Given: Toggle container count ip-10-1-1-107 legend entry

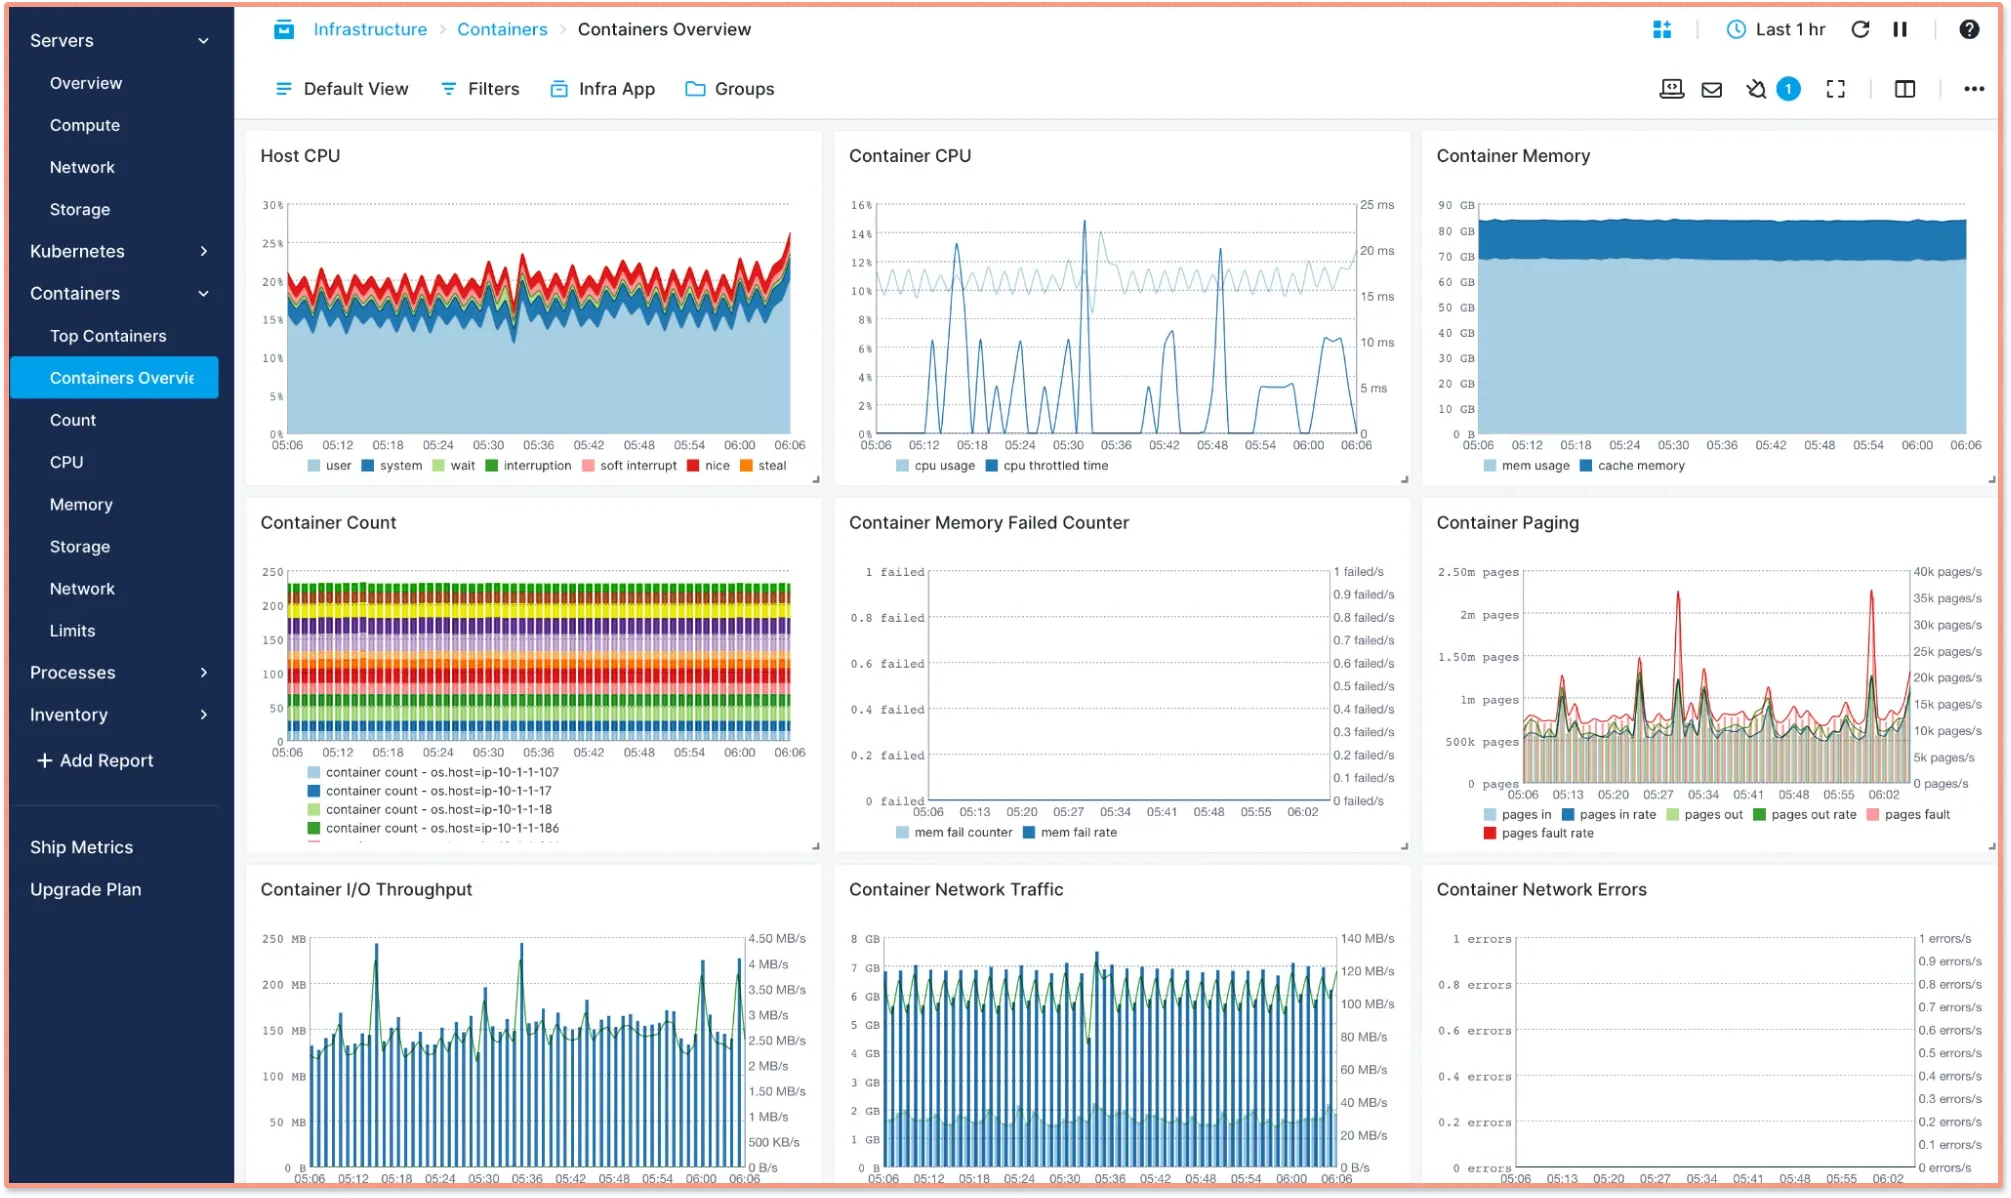Looking at the screenshot, I should tap(433, 772).
